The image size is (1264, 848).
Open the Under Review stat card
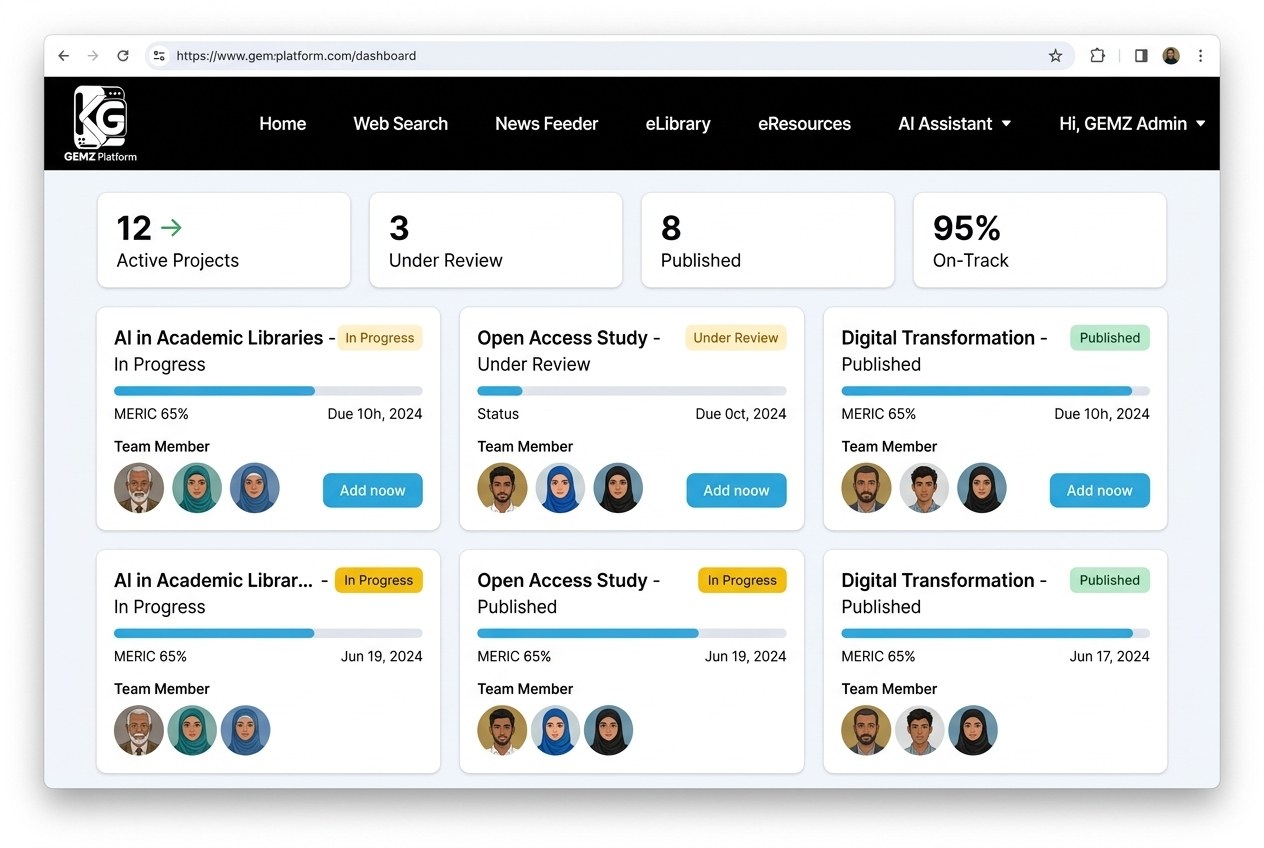[496, 240]
